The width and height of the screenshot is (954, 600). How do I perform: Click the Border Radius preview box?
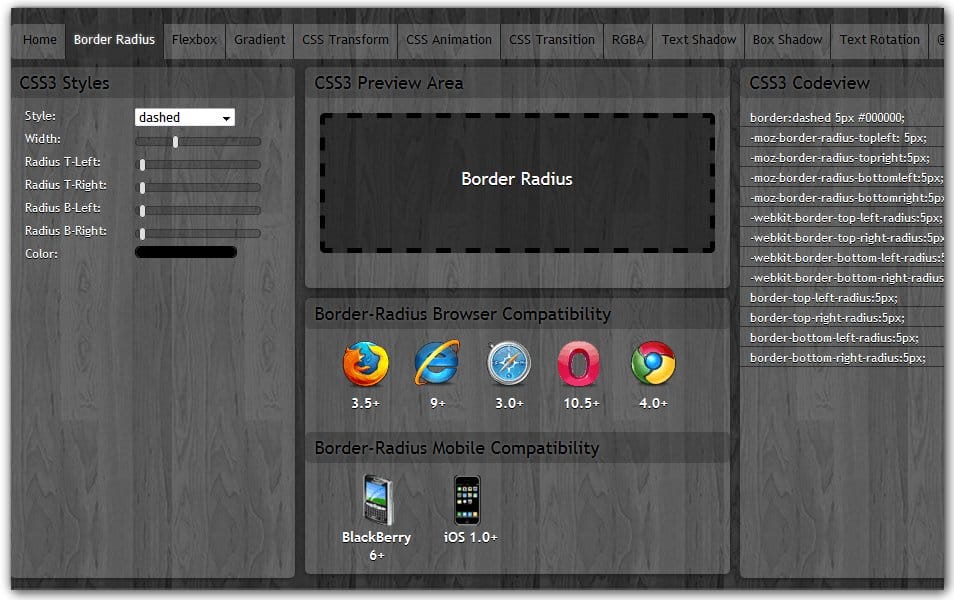(516, 180)
